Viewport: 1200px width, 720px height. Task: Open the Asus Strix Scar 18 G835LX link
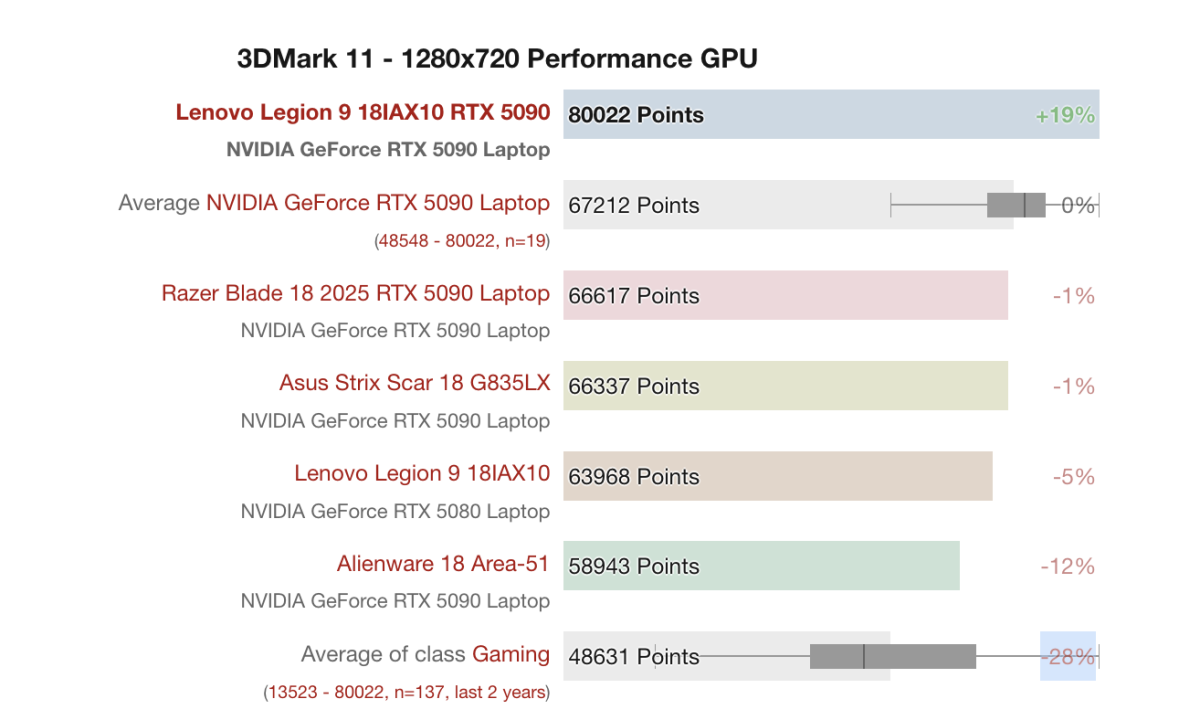414,383
